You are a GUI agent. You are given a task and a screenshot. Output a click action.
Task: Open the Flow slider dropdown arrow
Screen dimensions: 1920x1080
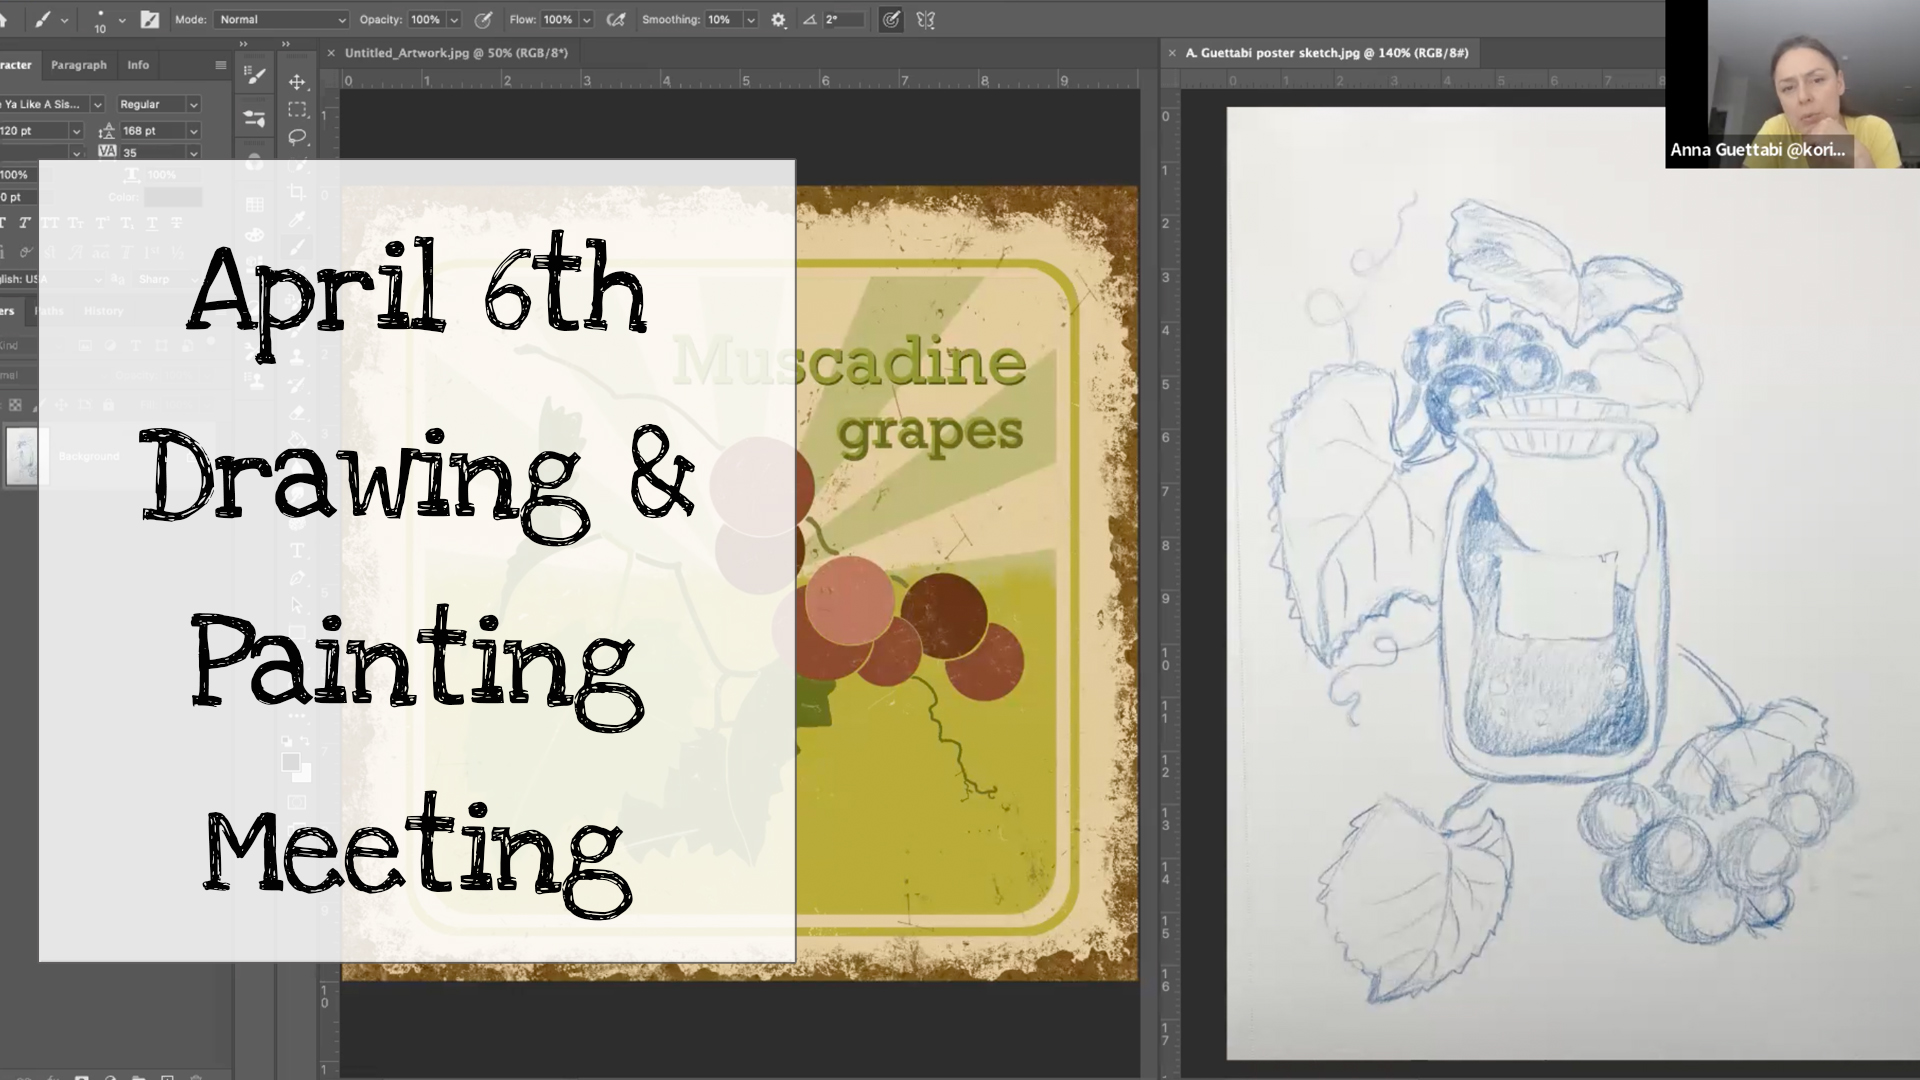pyautogui.click(x=587, y=19)
